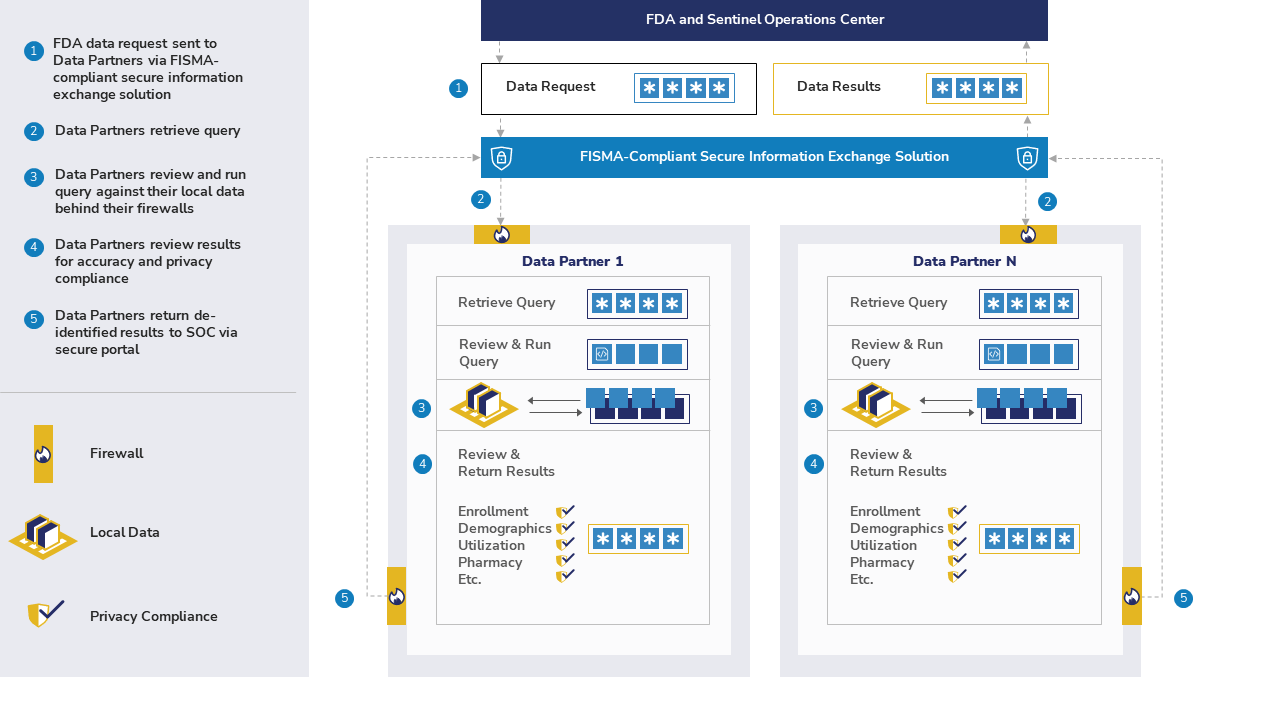1280x720 pixels.
Task: Click Retrieve Query text in Data Partner N
Action: tap(899, 303)
